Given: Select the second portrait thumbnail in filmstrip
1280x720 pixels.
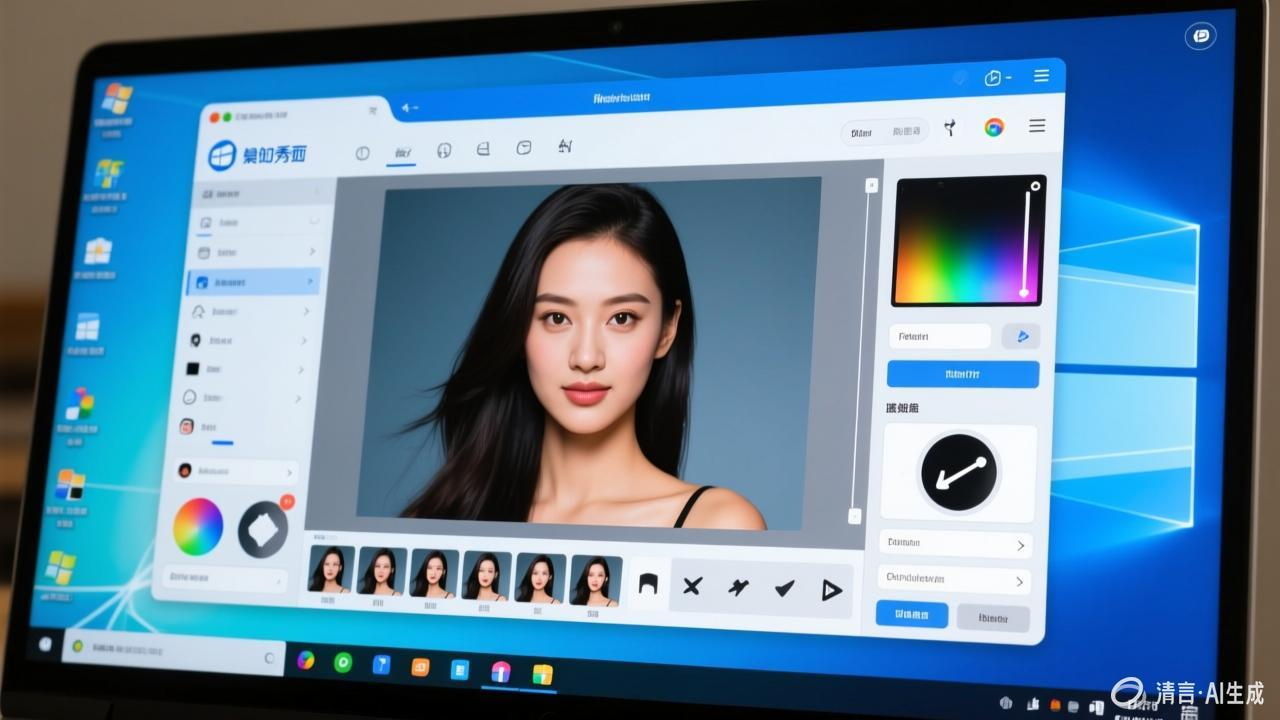Looking at the screenshot, I should (382, 572).
